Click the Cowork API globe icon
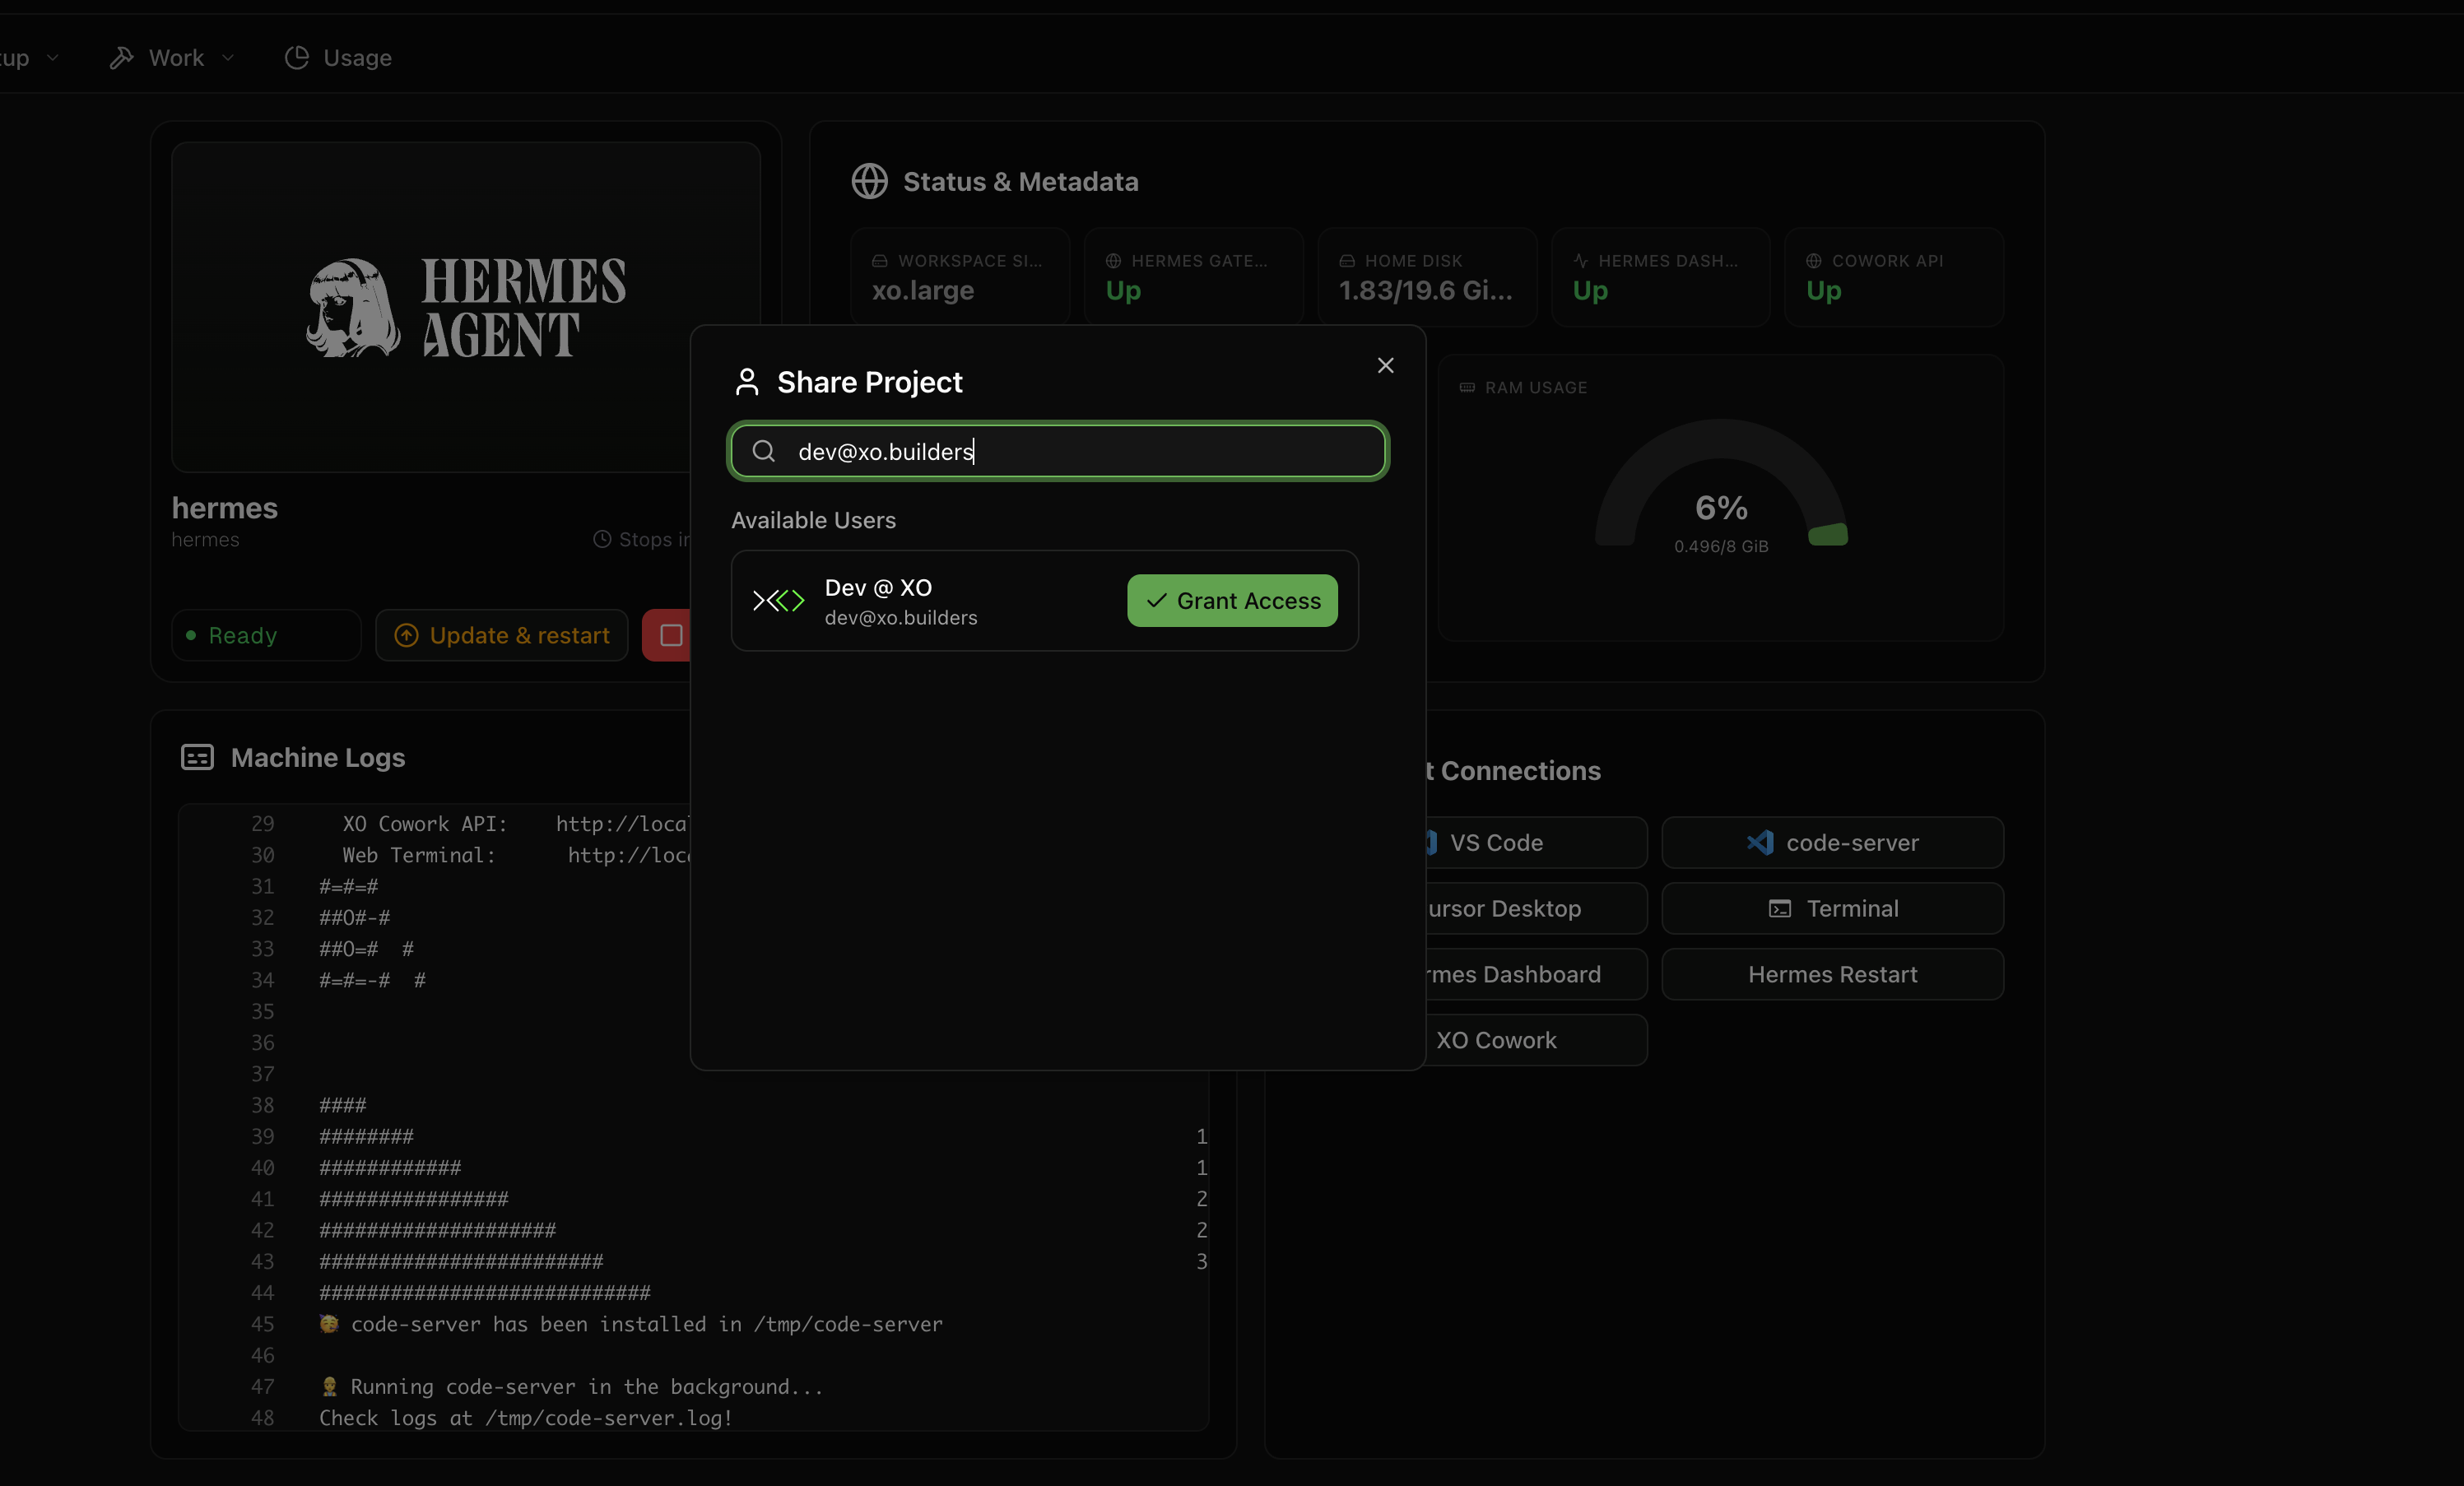The image size is (2464, 1486). coord(1813,260)
